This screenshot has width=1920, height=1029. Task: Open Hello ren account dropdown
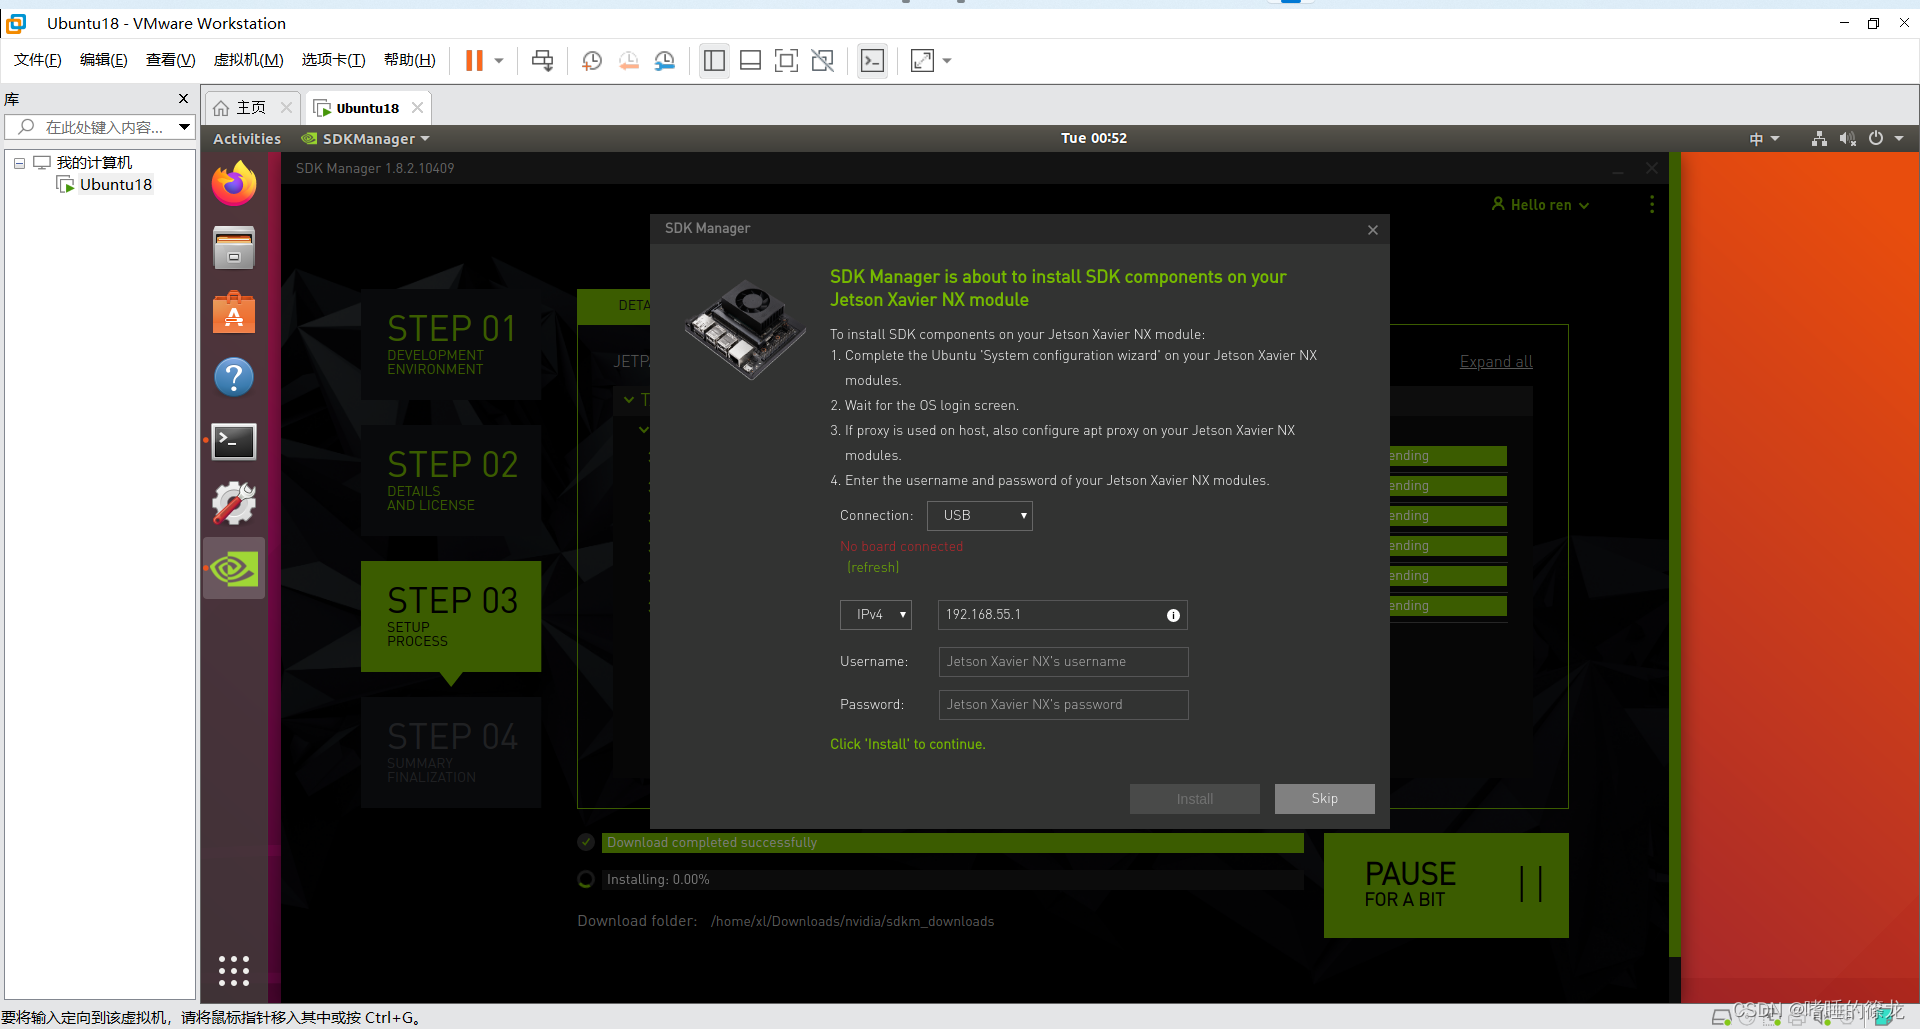pyautogui.click(x=1540, y=204)
